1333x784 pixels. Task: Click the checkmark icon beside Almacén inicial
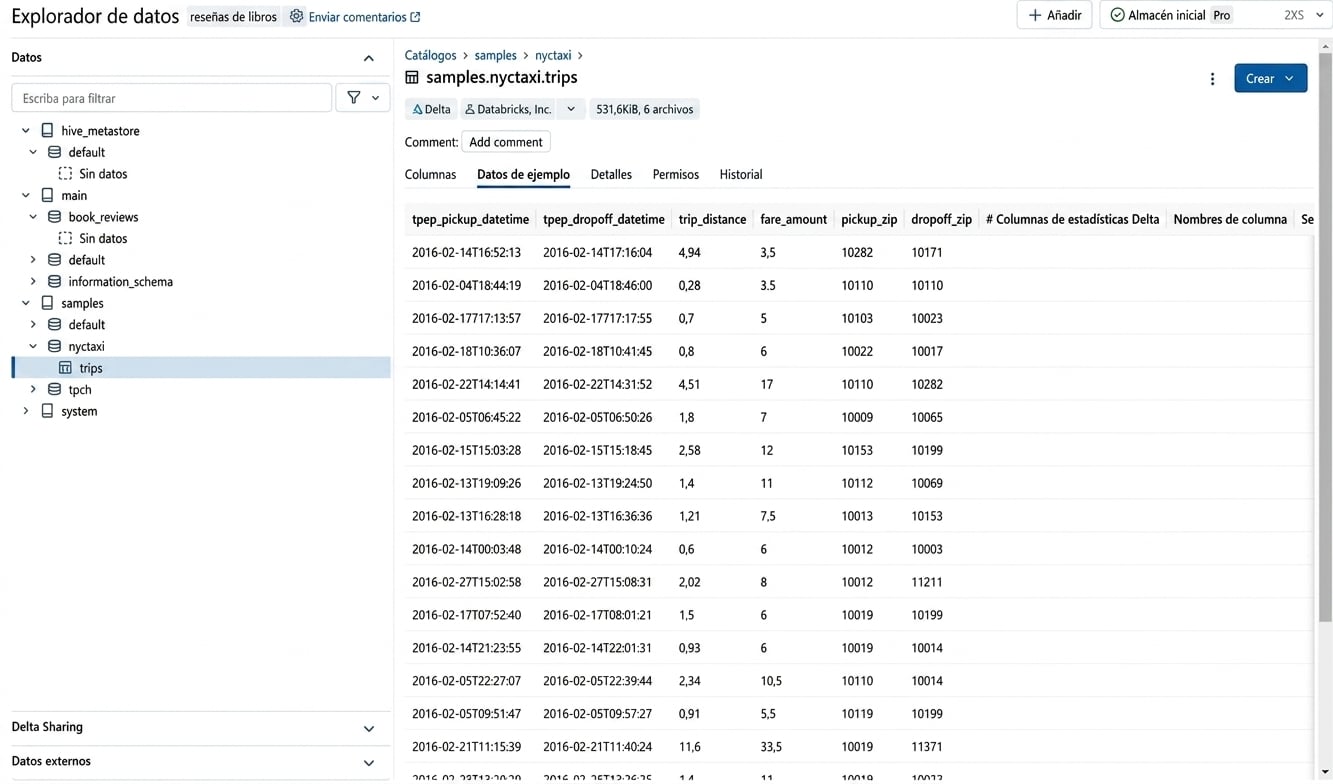(x=1117, y=15)
